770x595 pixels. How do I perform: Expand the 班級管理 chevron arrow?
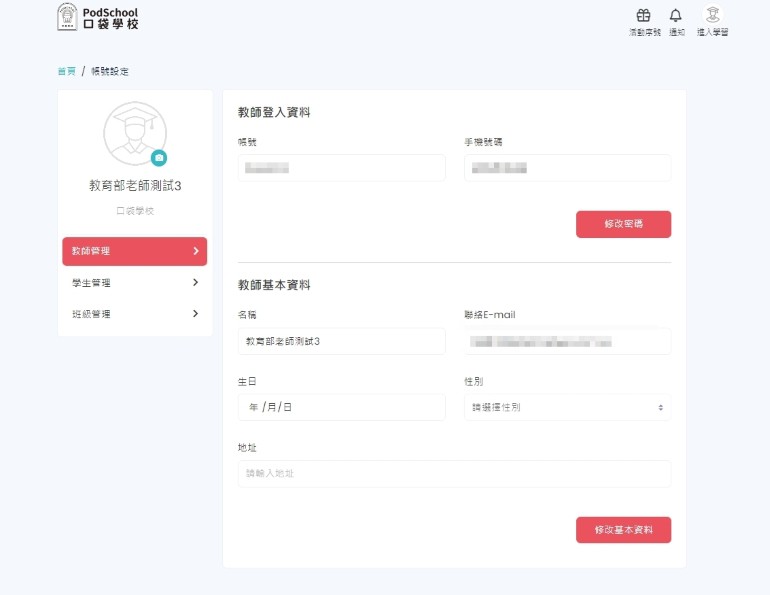tap(195, 314)
